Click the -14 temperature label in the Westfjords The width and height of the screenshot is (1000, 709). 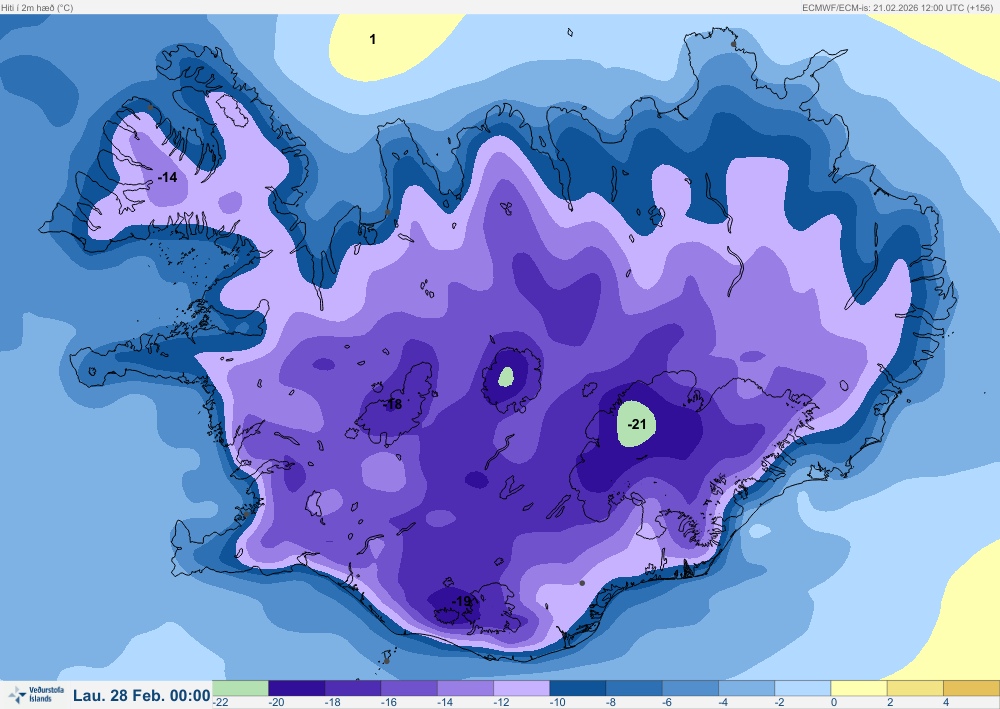(167, 177)
